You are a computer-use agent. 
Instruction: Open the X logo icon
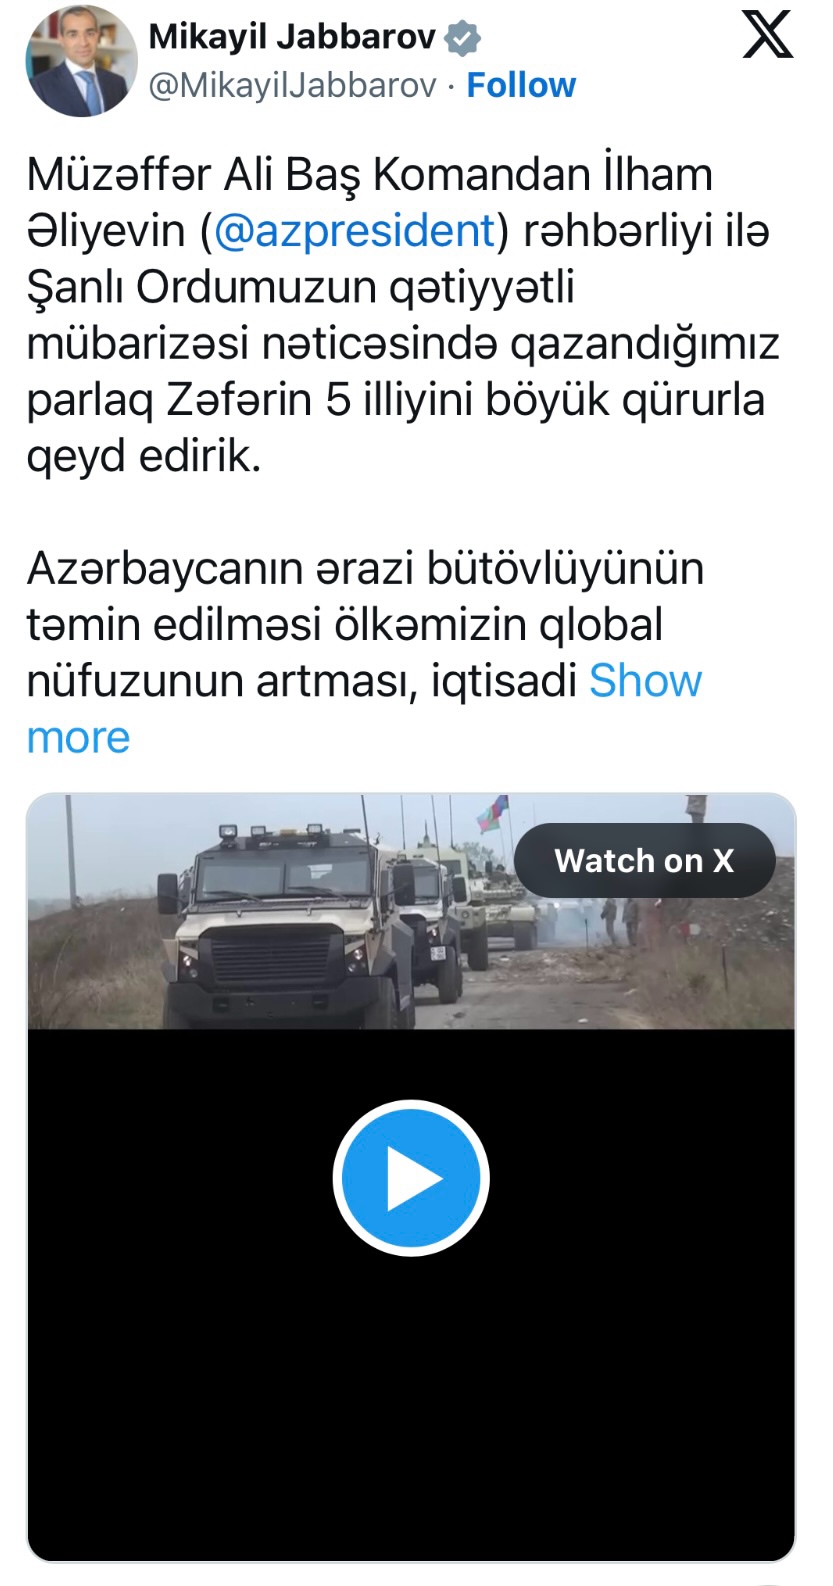pyautogui.click(x=768, y=35)
